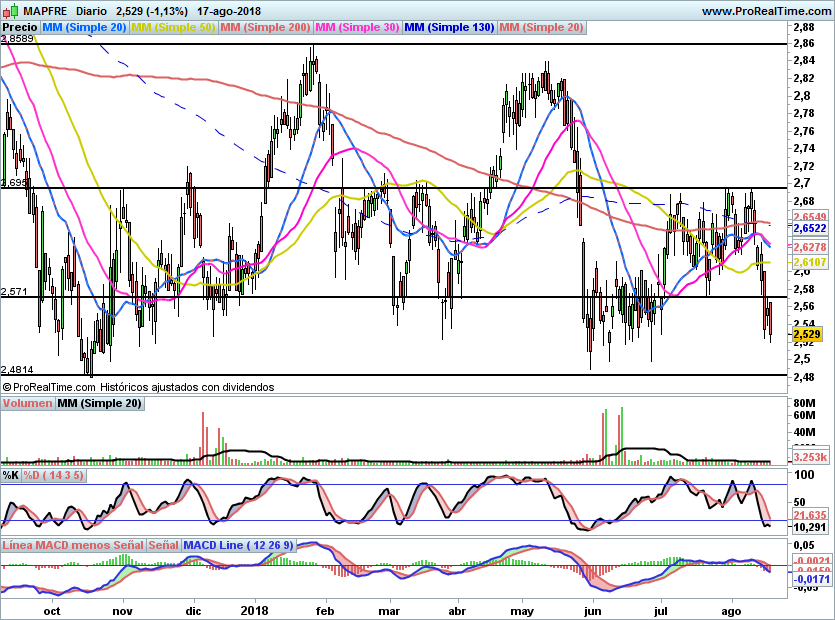Click the mar label on time axis
835x620 pixels.
[x=389, y=611]
